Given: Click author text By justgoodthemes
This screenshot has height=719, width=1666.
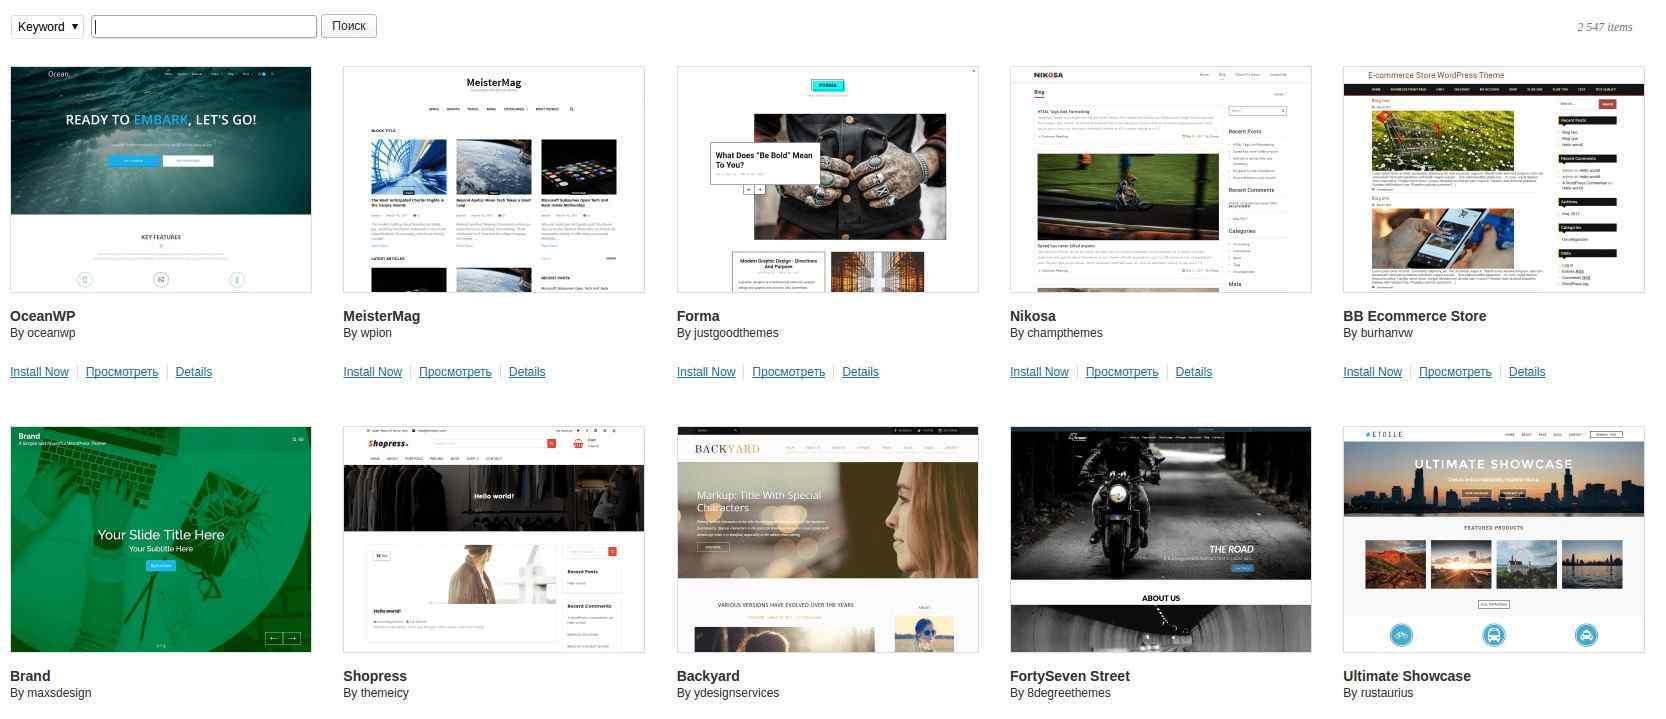Looking at the screenshot, I should [x=728, y=333].
